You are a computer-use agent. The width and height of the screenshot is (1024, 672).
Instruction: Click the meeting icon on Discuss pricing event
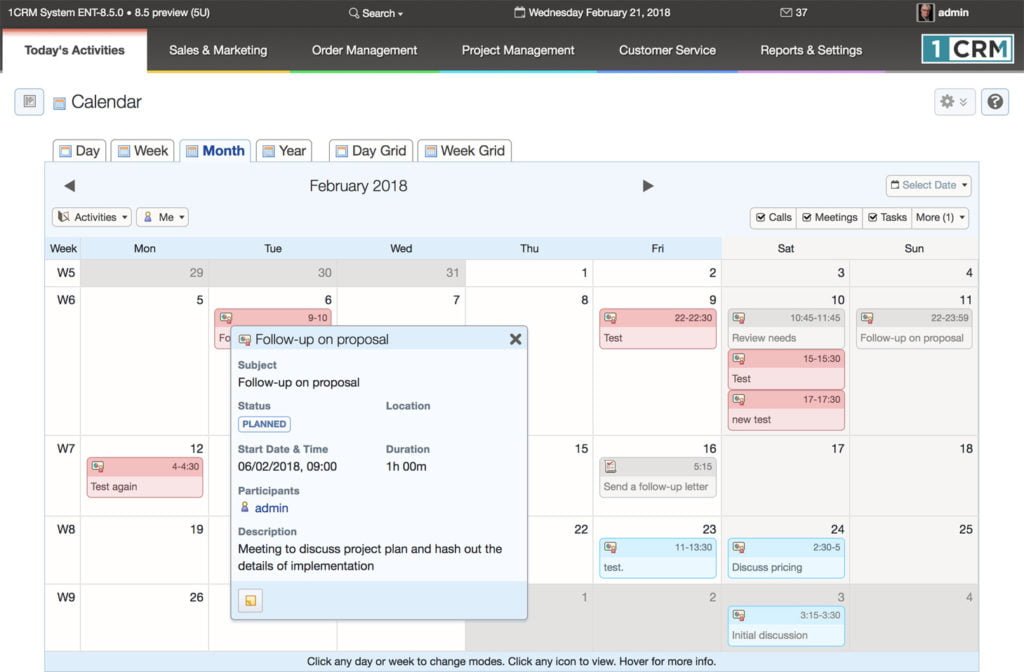(740, 547)
